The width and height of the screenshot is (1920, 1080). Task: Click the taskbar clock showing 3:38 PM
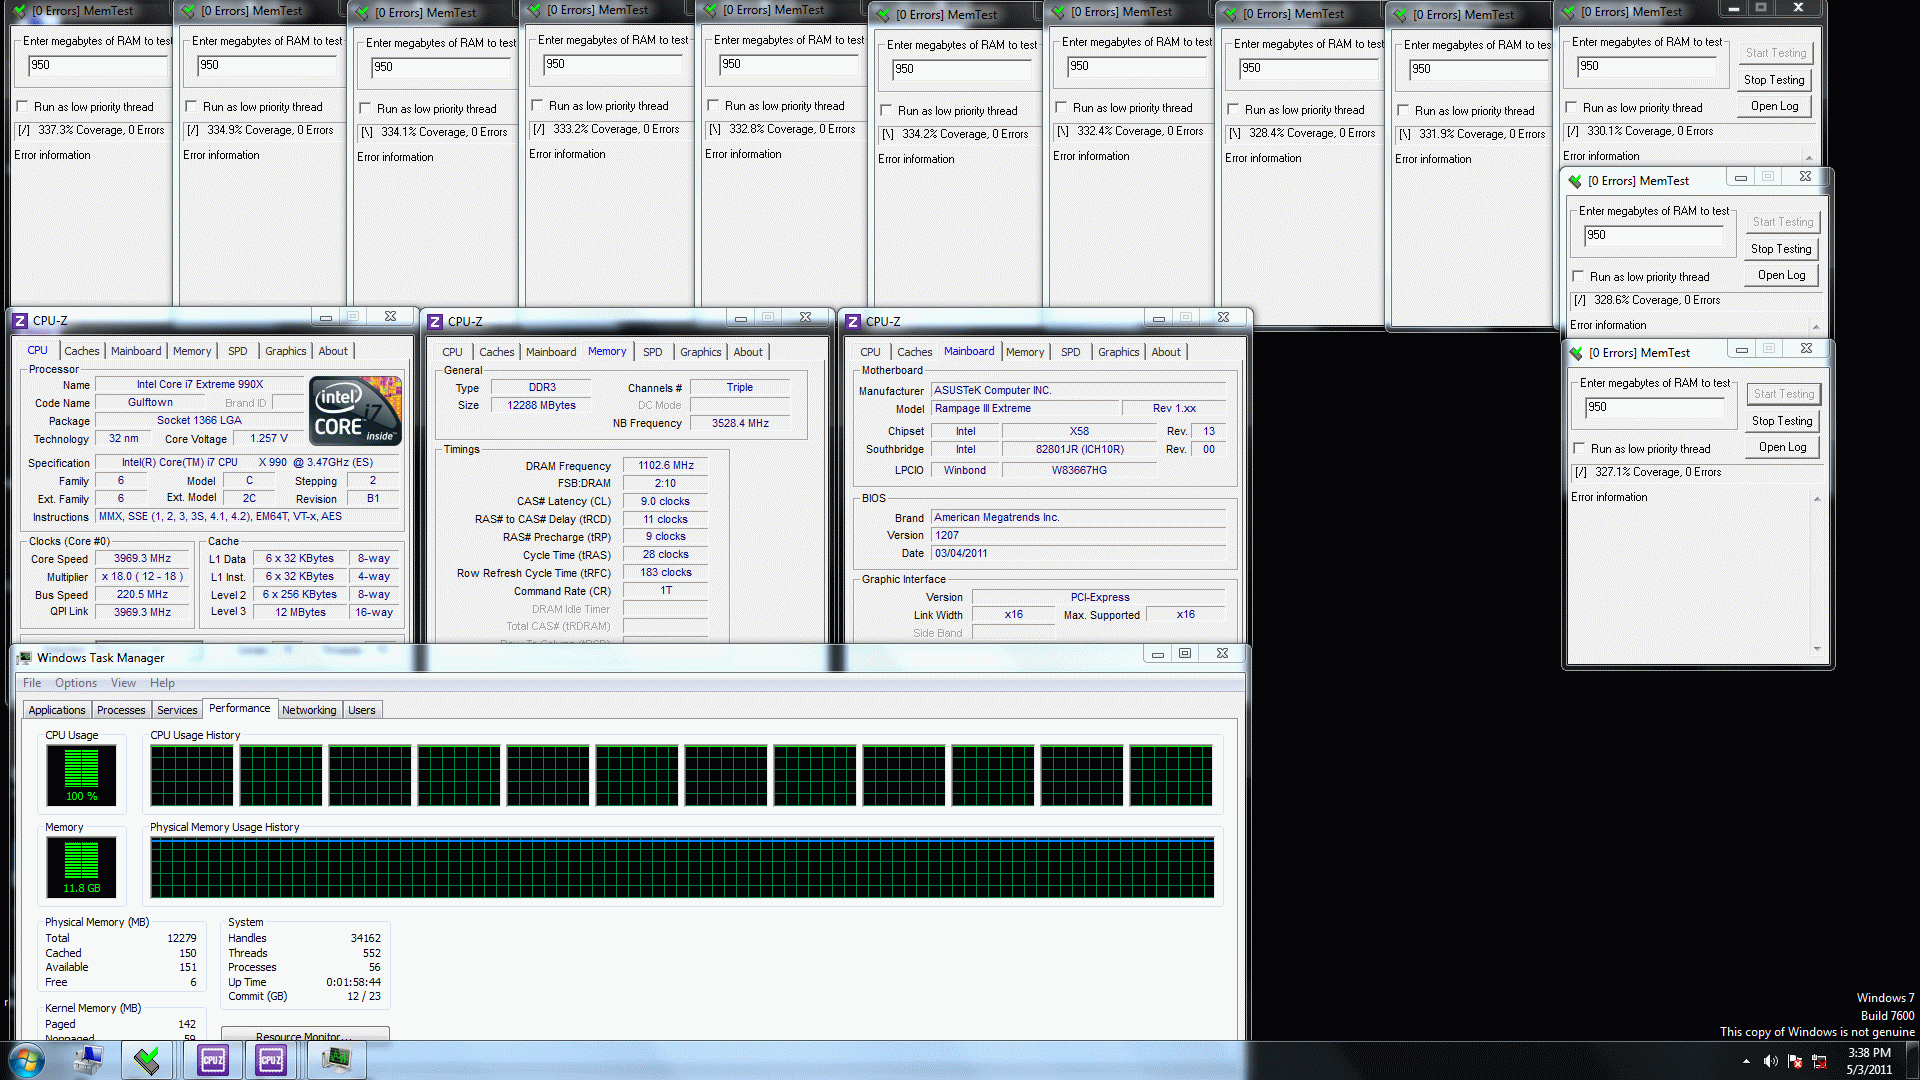[1869, 1061]
